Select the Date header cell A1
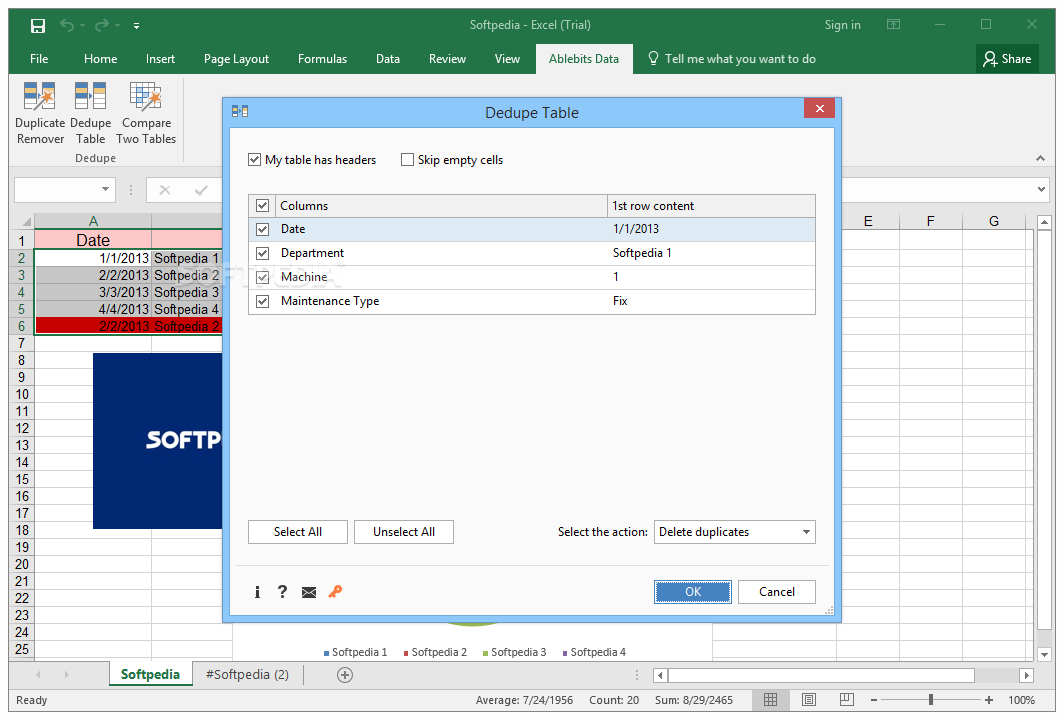This screenshot has height=720, width=1064. pyautogui.click(x=93, y=240)
